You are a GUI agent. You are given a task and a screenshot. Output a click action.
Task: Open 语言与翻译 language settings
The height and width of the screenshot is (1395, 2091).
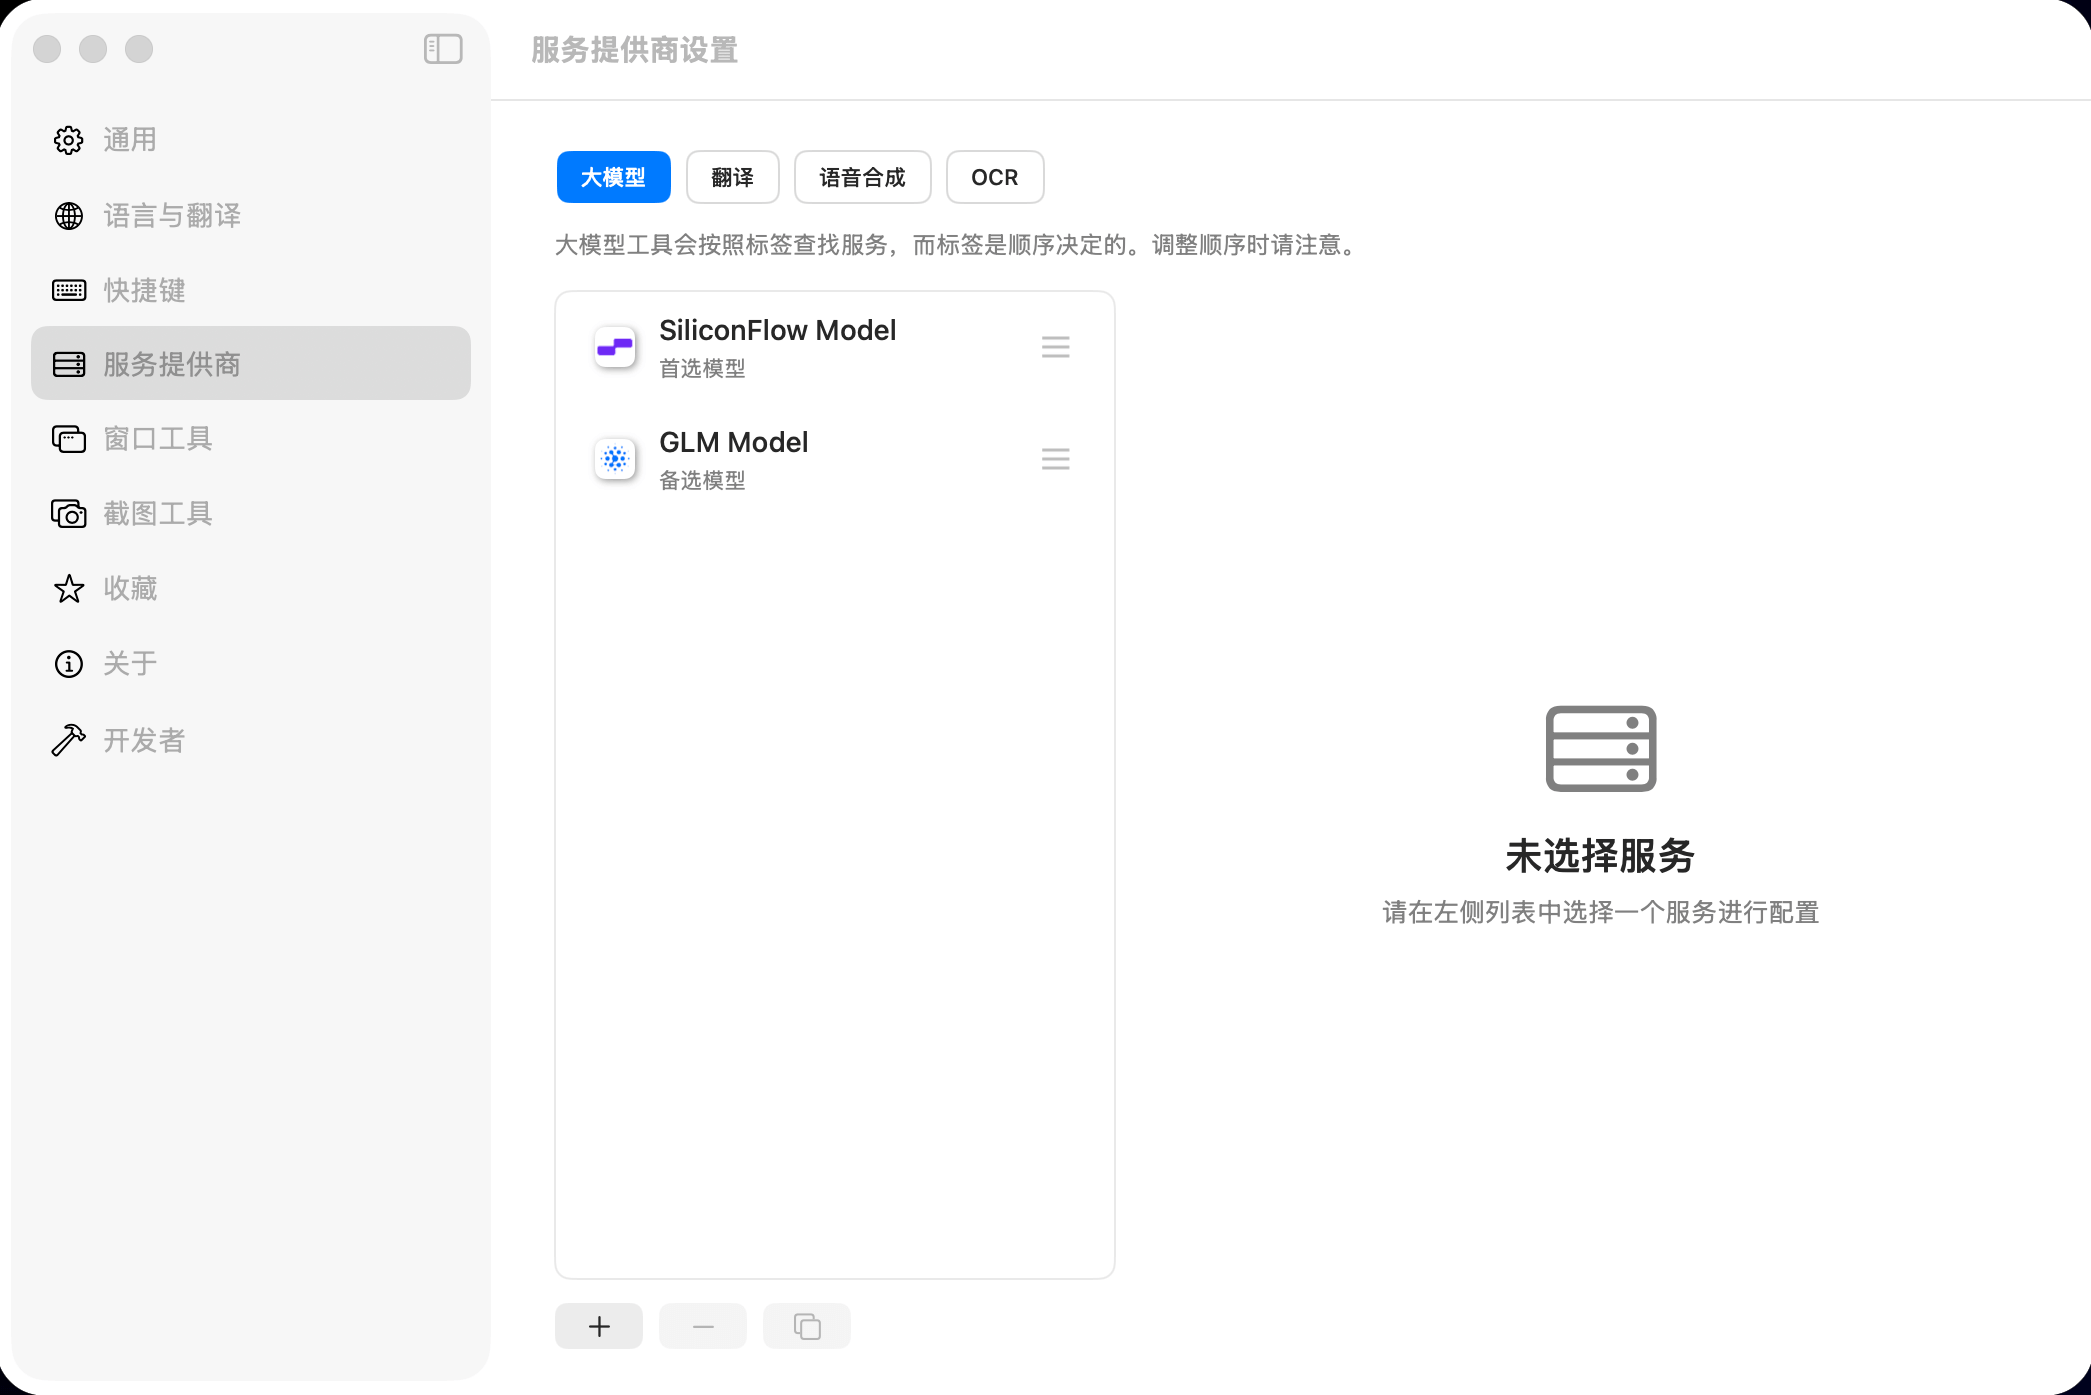click(171, 215)
